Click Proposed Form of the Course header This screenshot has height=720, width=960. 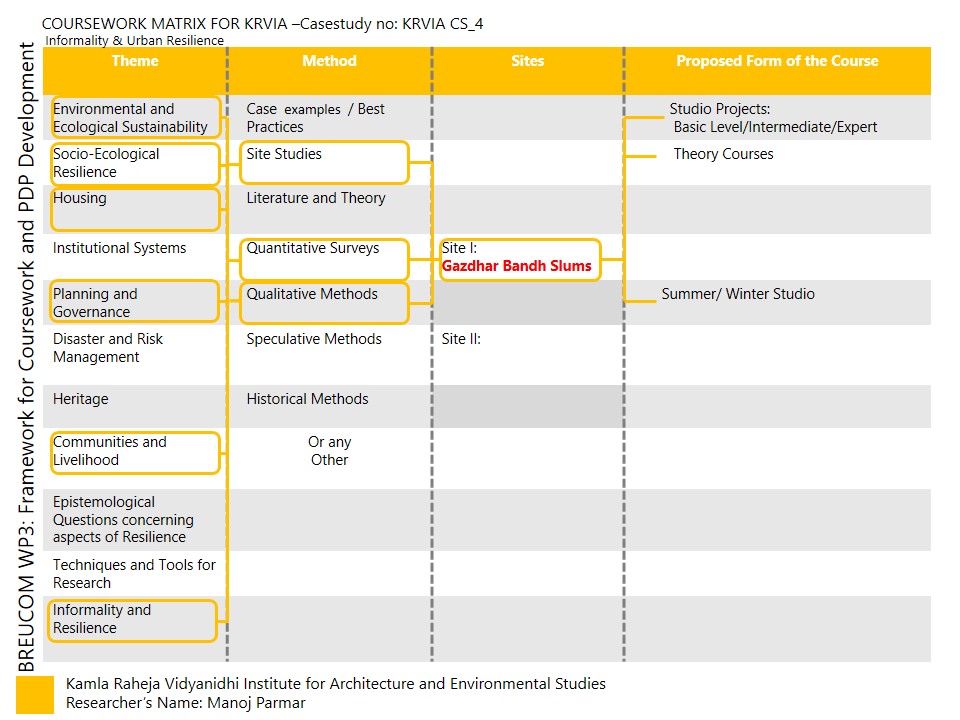click(777, 61)
